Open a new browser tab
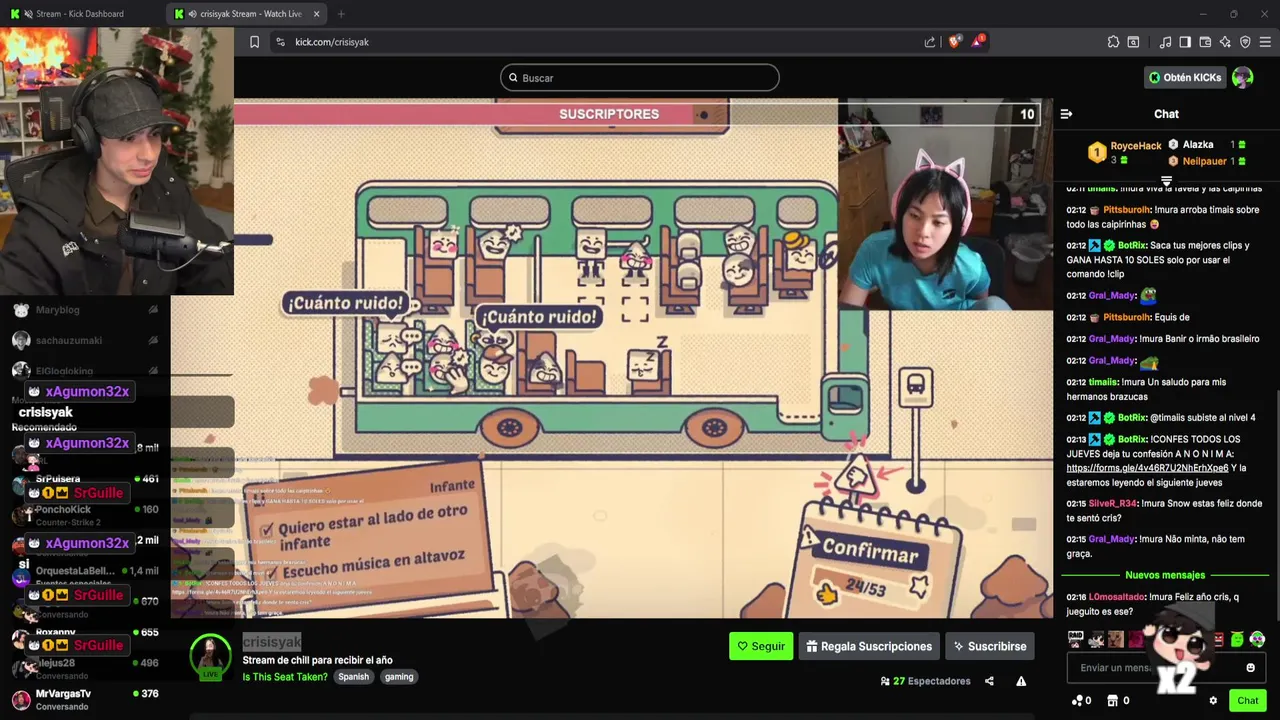This screenshot has width=1280, height=720. point(341,14)
